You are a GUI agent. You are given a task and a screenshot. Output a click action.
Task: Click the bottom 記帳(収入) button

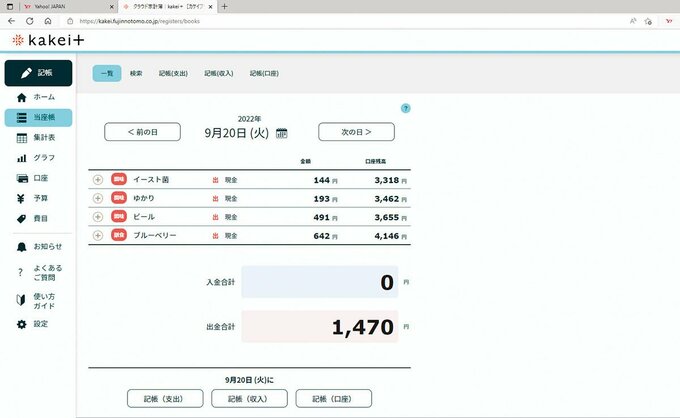249,398
